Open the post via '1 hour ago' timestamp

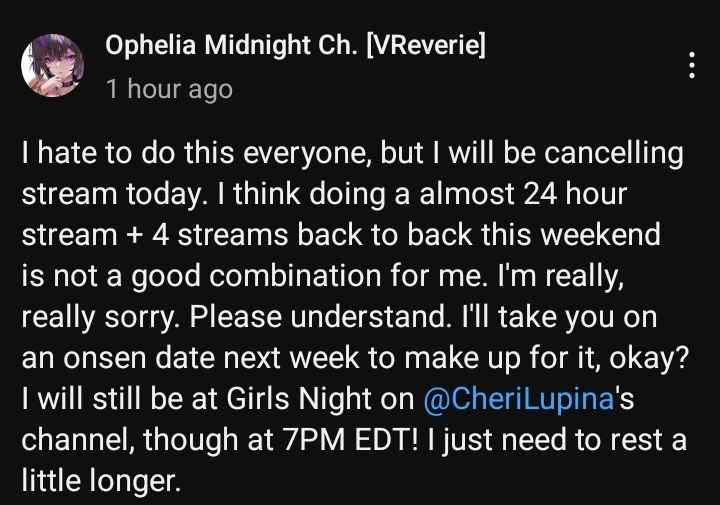click(169, 89)
